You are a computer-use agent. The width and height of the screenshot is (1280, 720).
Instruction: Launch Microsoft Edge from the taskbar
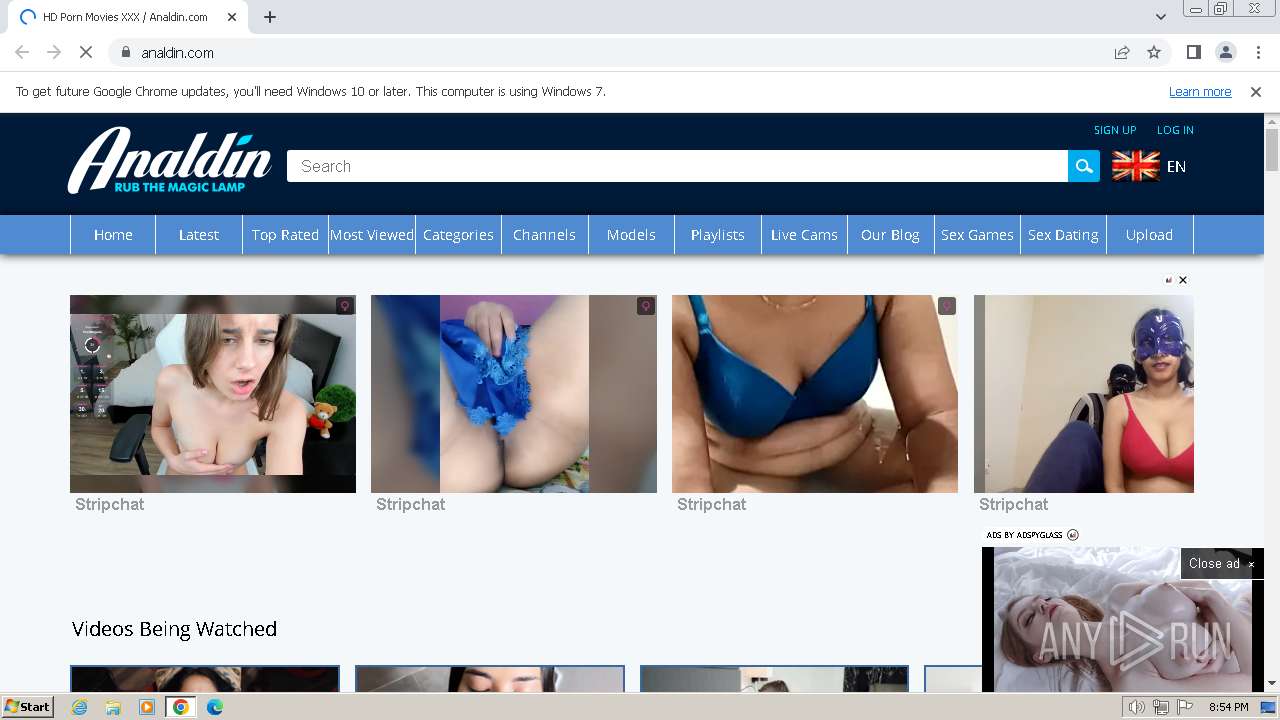(215, 707)
